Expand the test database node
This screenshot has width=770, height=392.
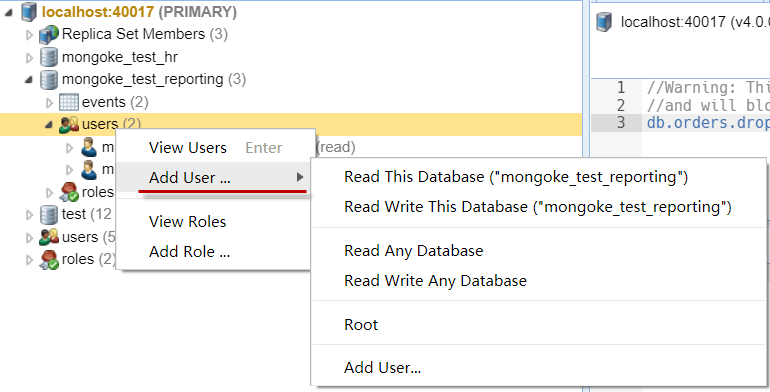click(29, 215)
